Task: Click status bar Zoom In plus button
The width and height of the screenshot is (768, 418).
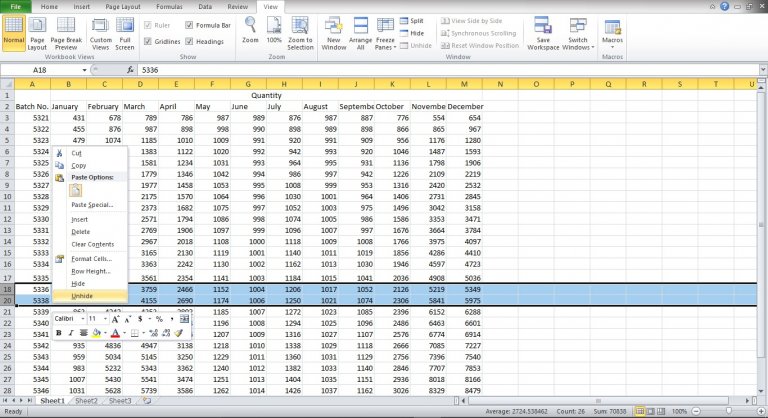Action: [x=761, y=411]
